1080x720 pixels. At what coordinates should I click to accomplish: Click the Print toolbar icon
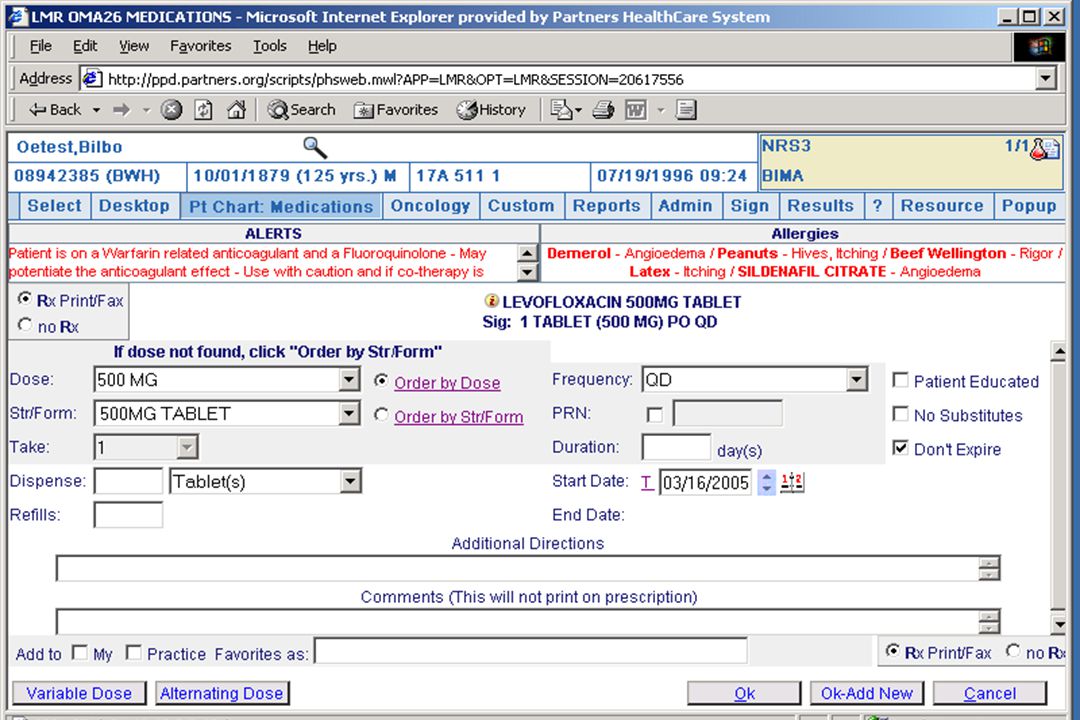tap(603, 110)
